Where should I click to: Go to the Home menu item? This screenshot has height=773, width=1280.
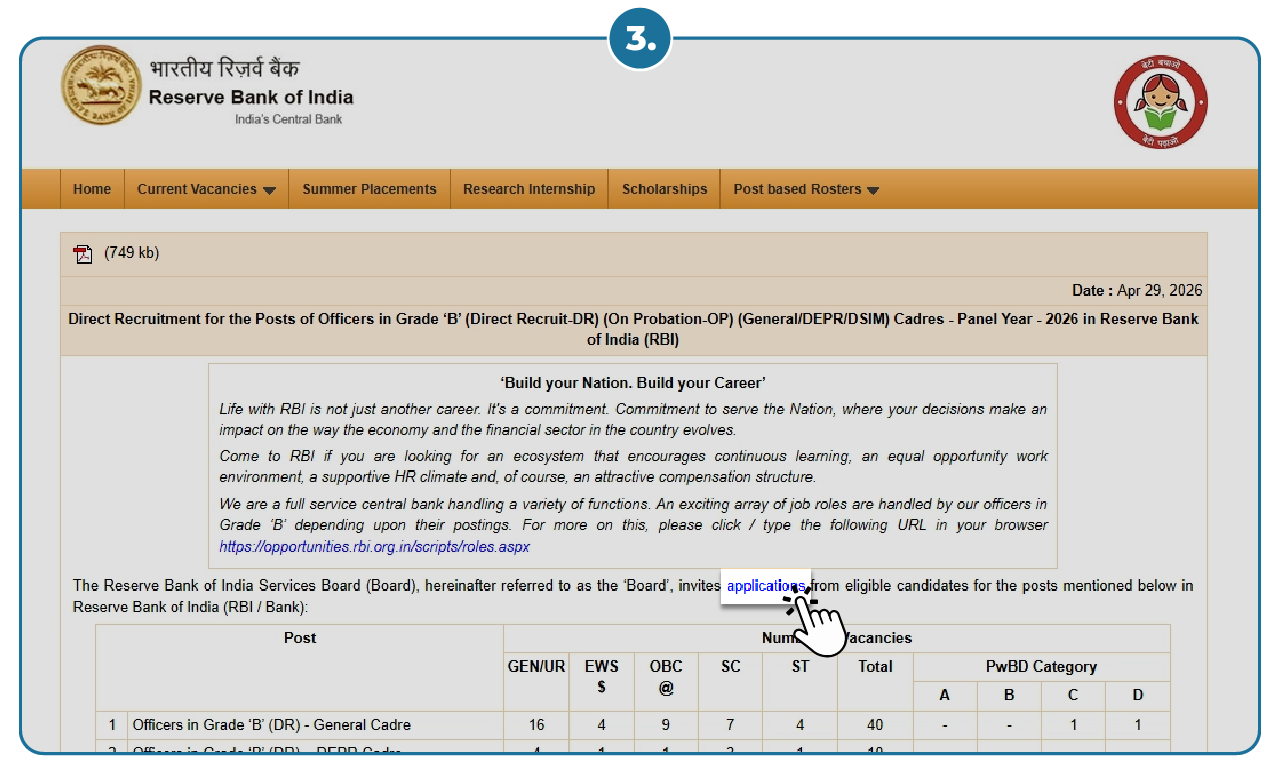pos(92,189)
